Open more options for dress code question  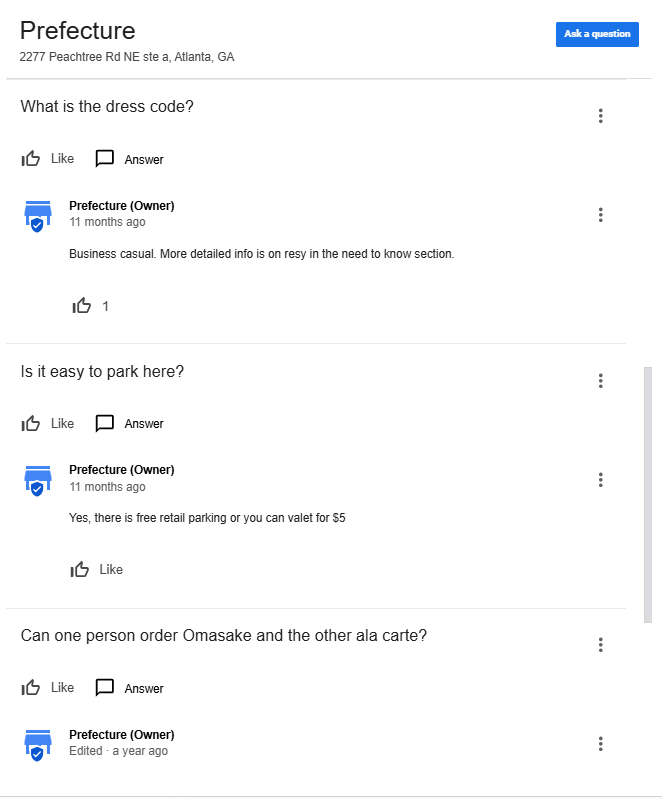click(x=600, y=116)
